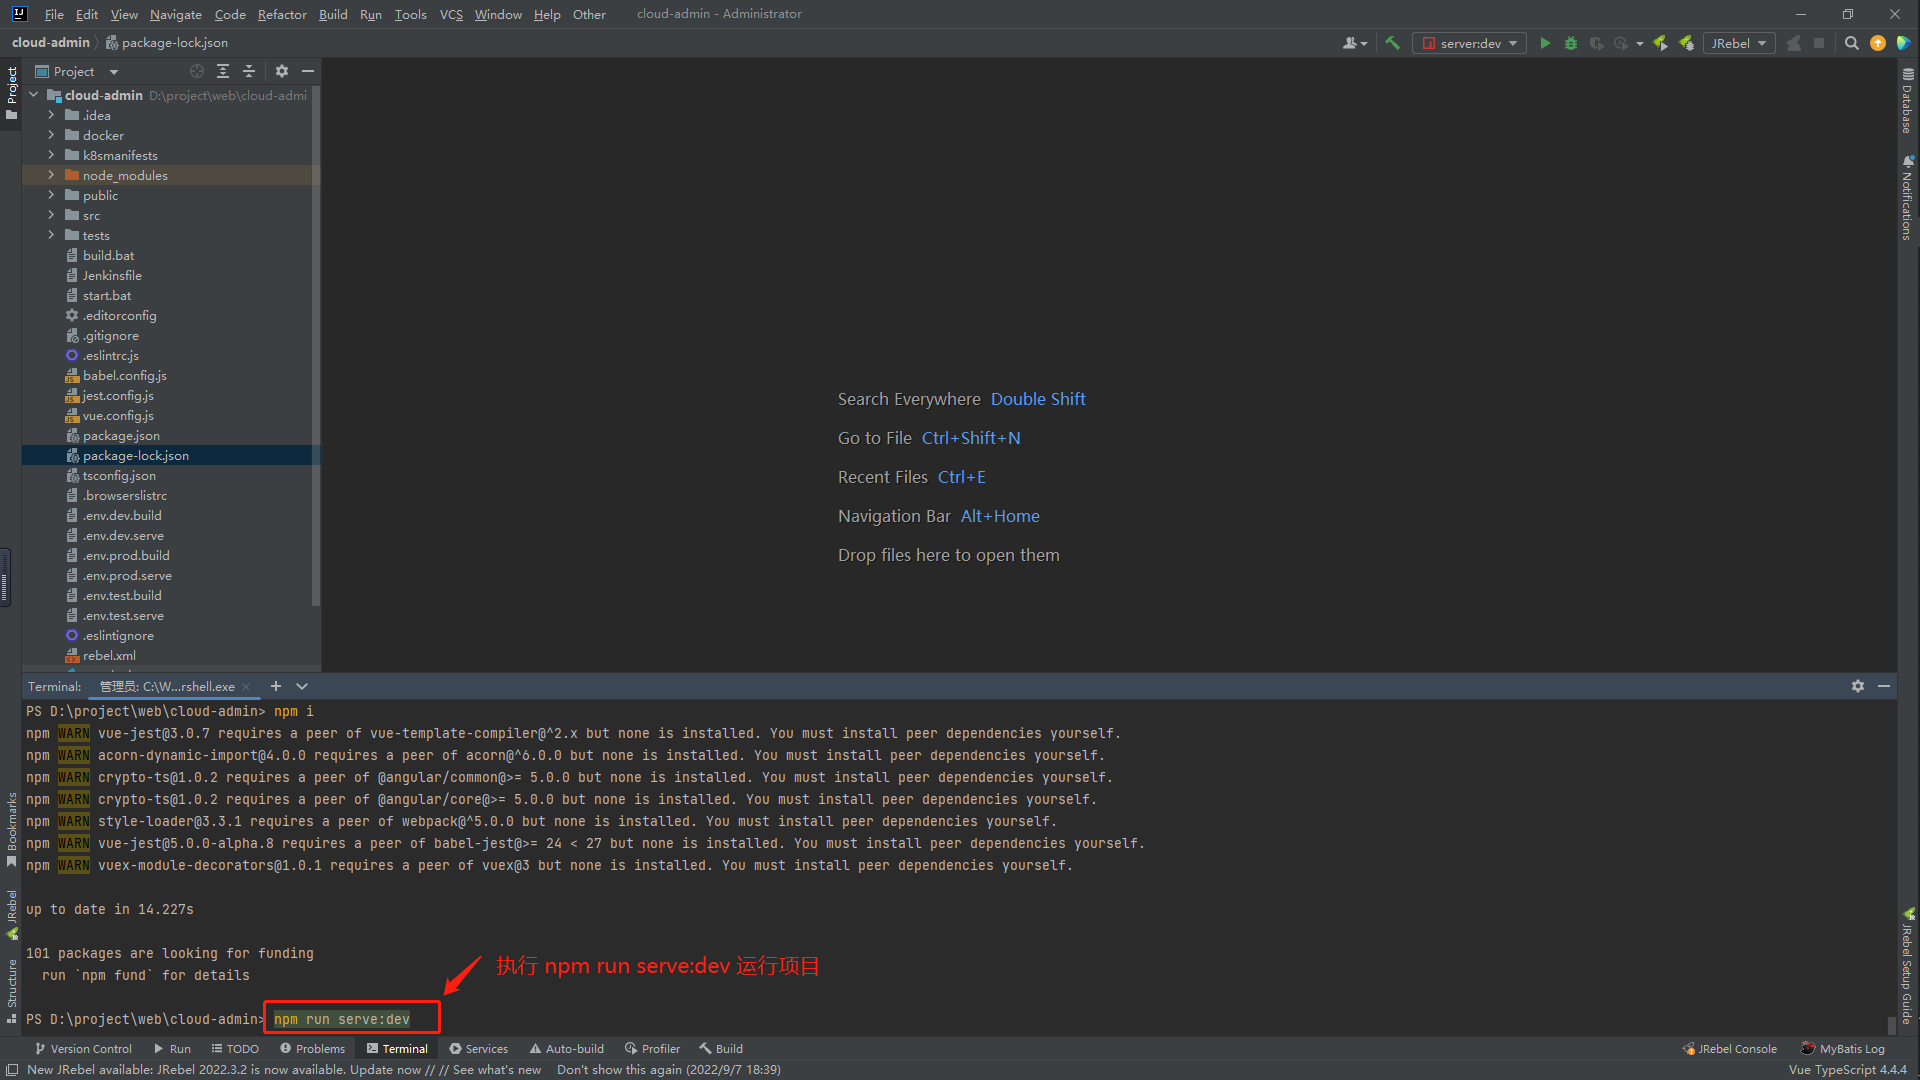Click the green Run button in toolbar
Viewport: 1920px width, 1080px height.
(1545, 43)
